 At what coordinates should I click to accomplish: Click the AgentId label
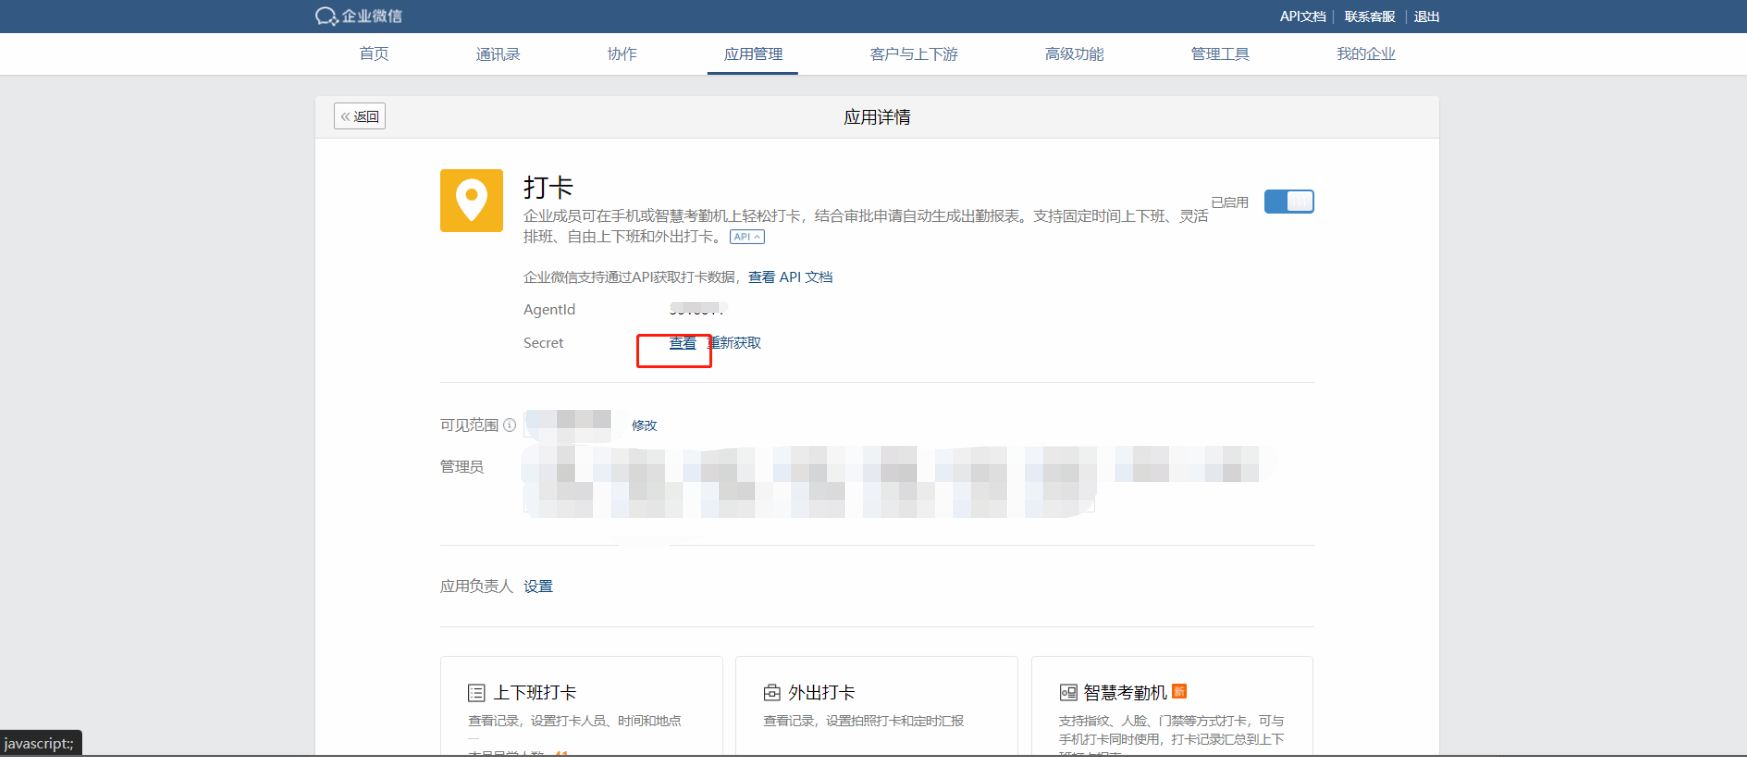tap(549, 310)
